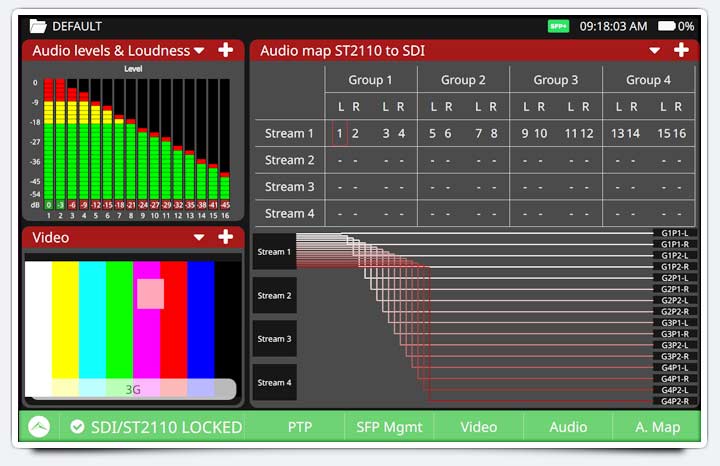Select the Group 1 column header
The width and height of the screenshot is (720, 466).
(371, 80)
